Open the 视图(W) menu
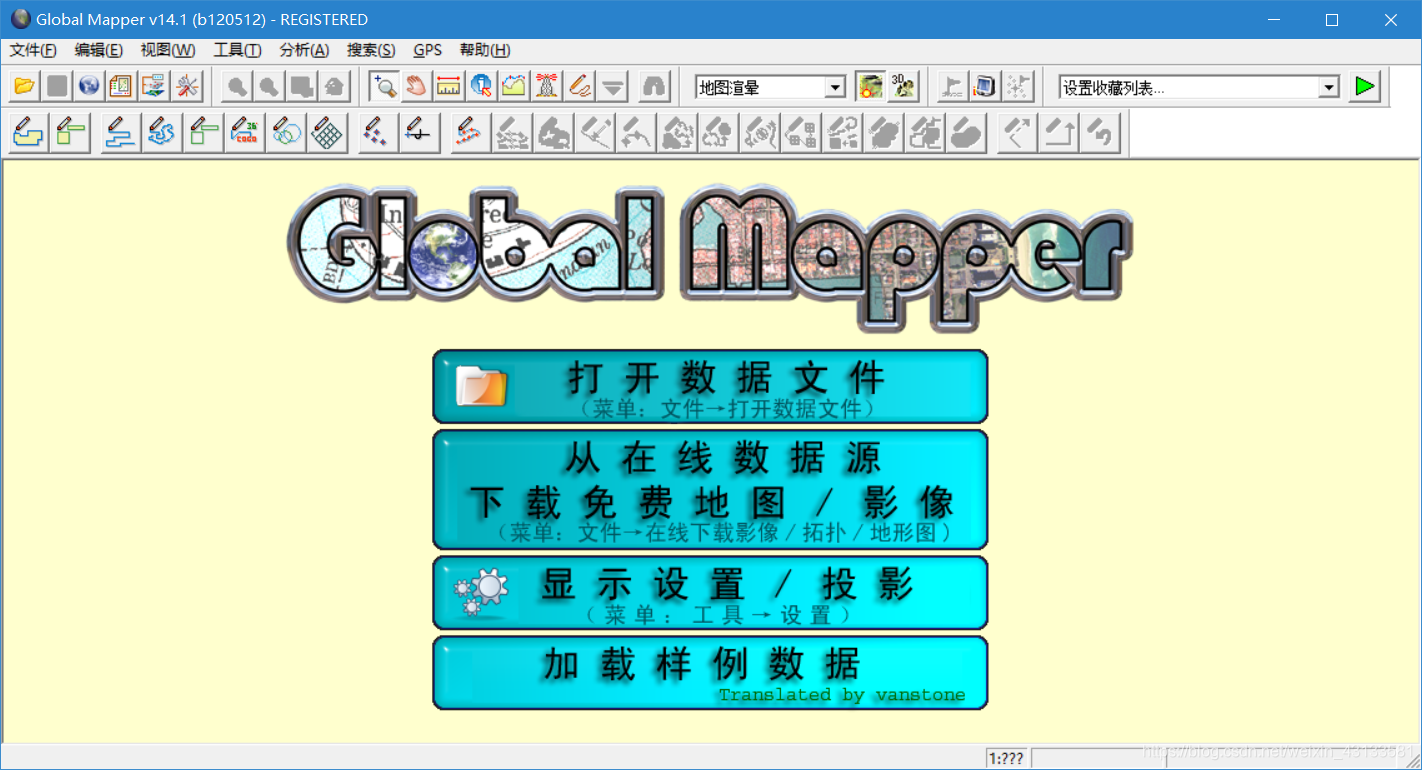Viewport: 1422px width, 770px height. [x=168, y=50]
